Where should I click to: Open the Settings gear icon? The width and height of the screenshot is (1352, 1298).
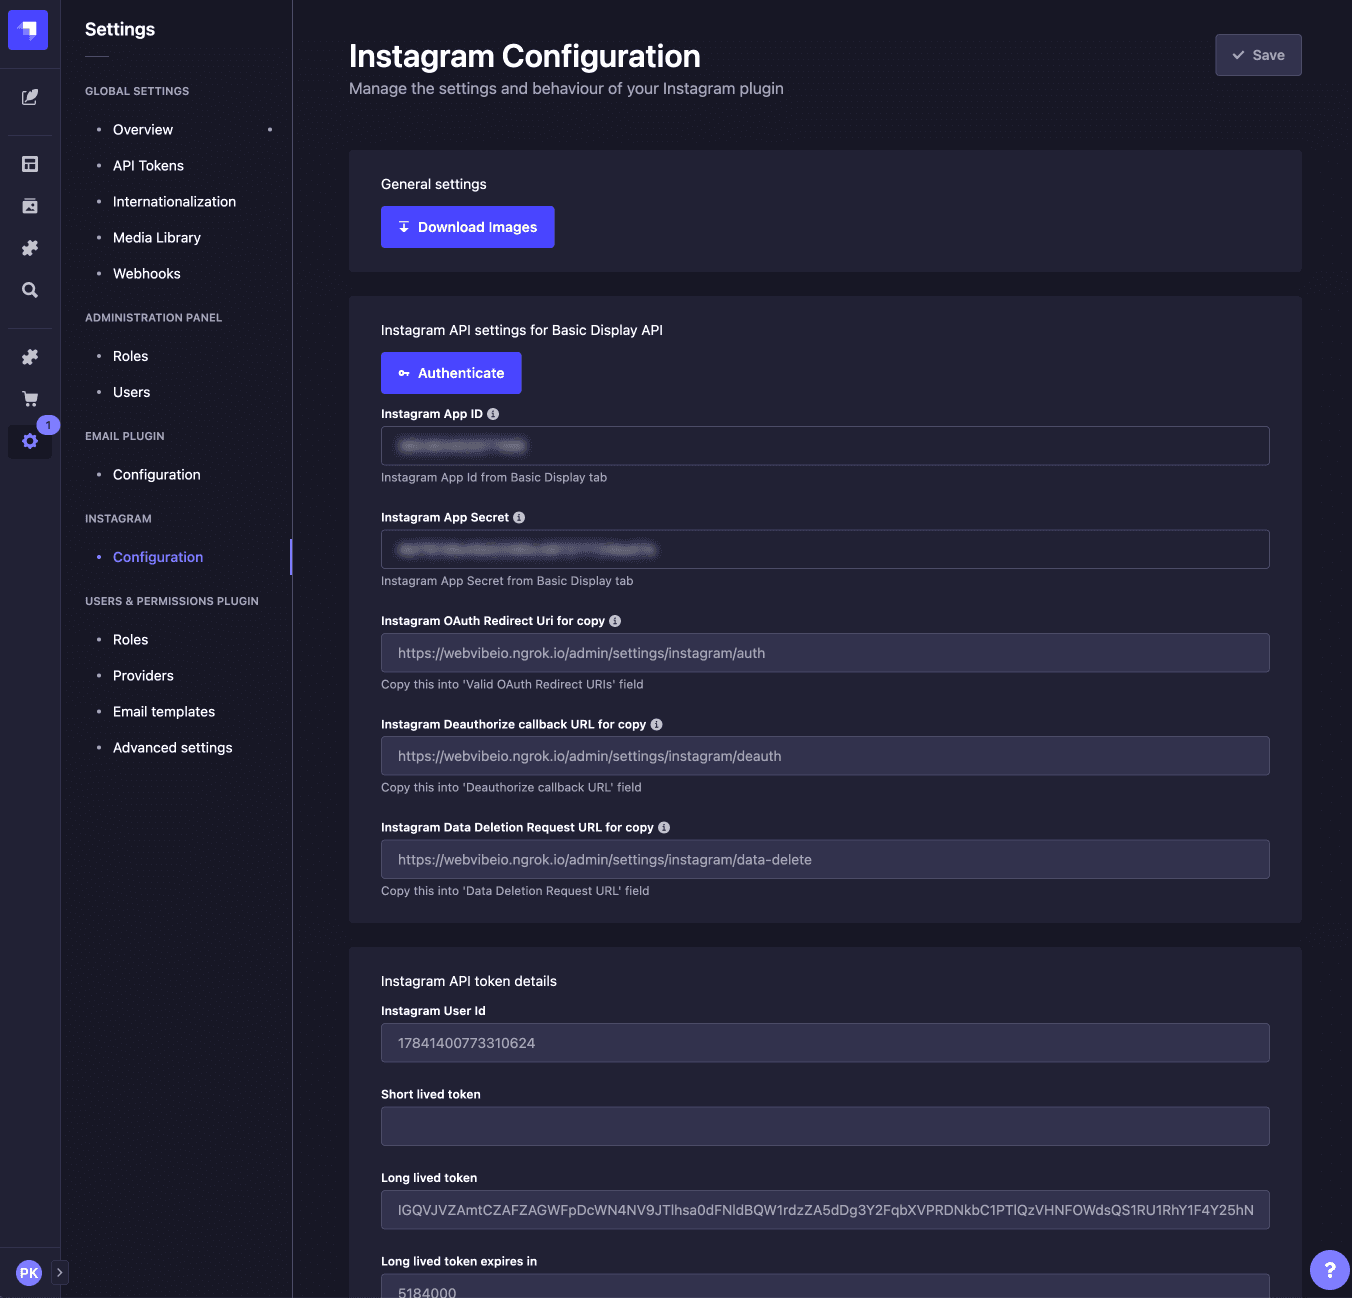[x=30, y=441]
